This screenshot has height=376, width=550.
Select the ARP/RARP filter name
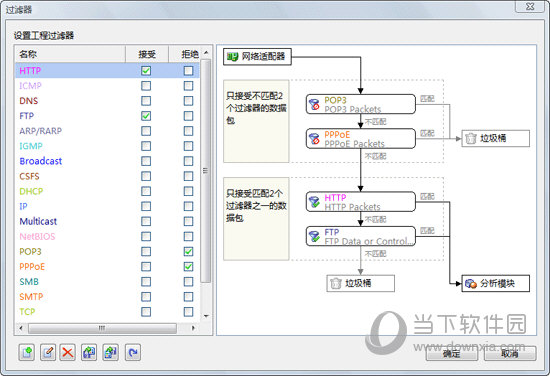[x=41, y=131]
